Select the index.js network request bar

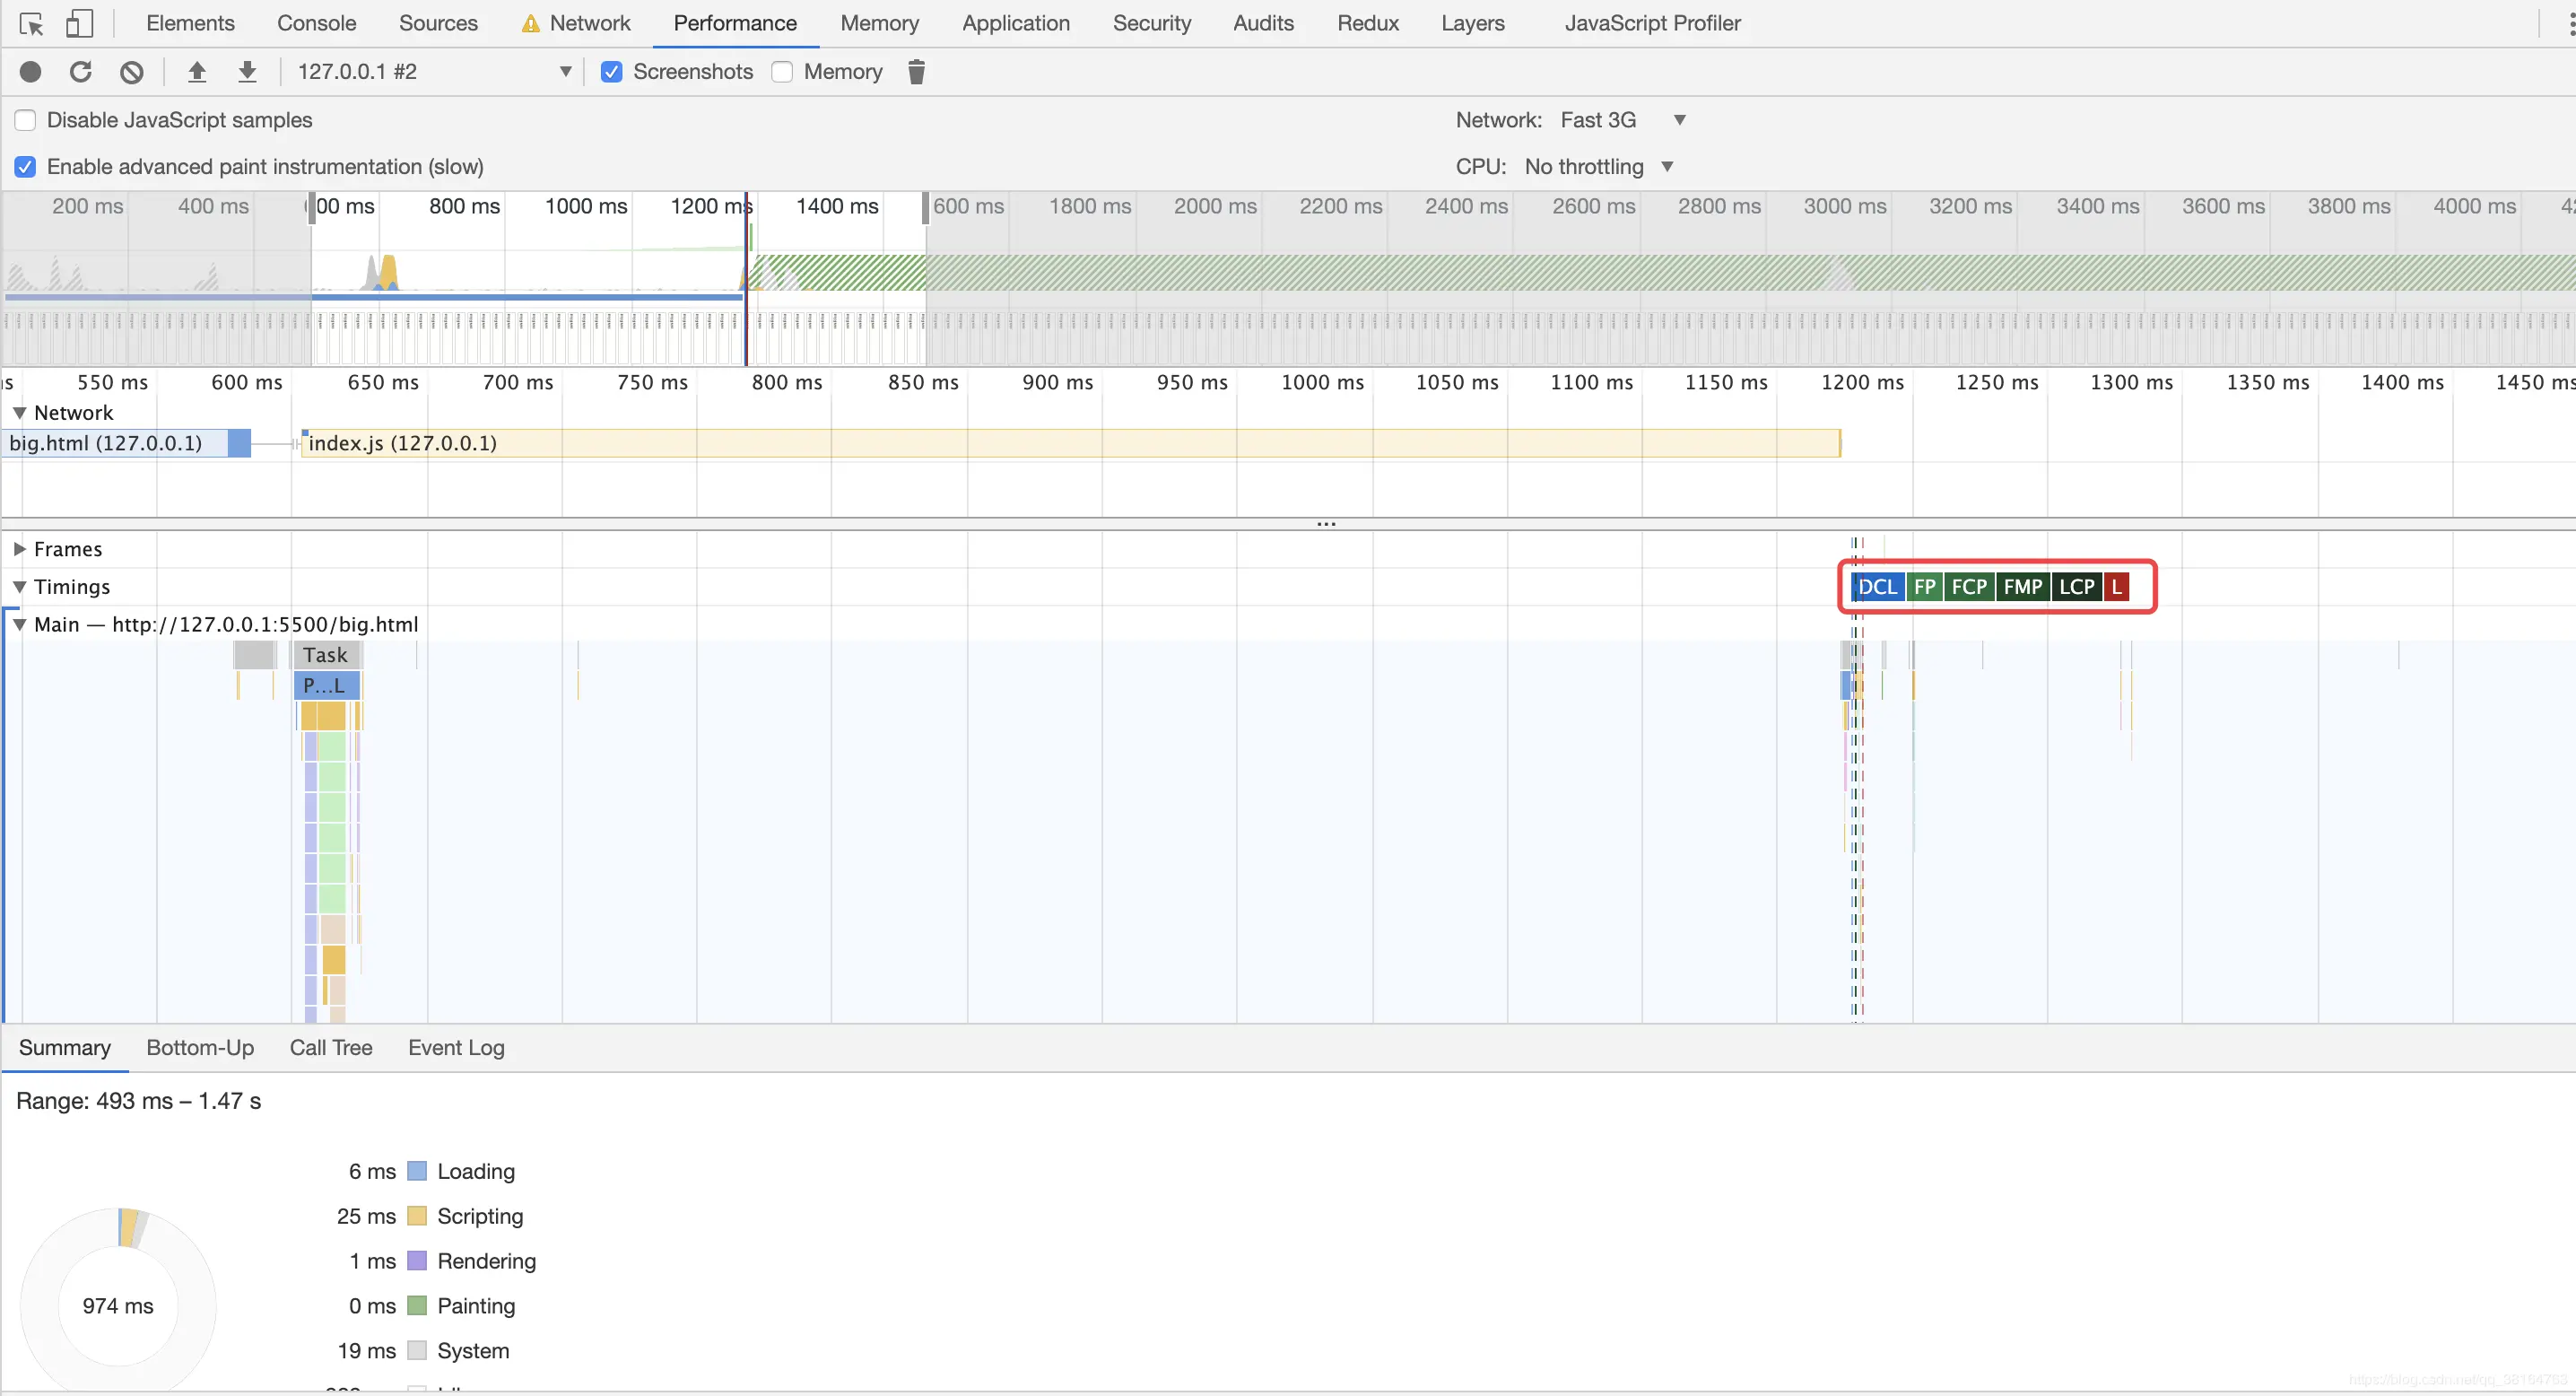[x=1070, y=443]
